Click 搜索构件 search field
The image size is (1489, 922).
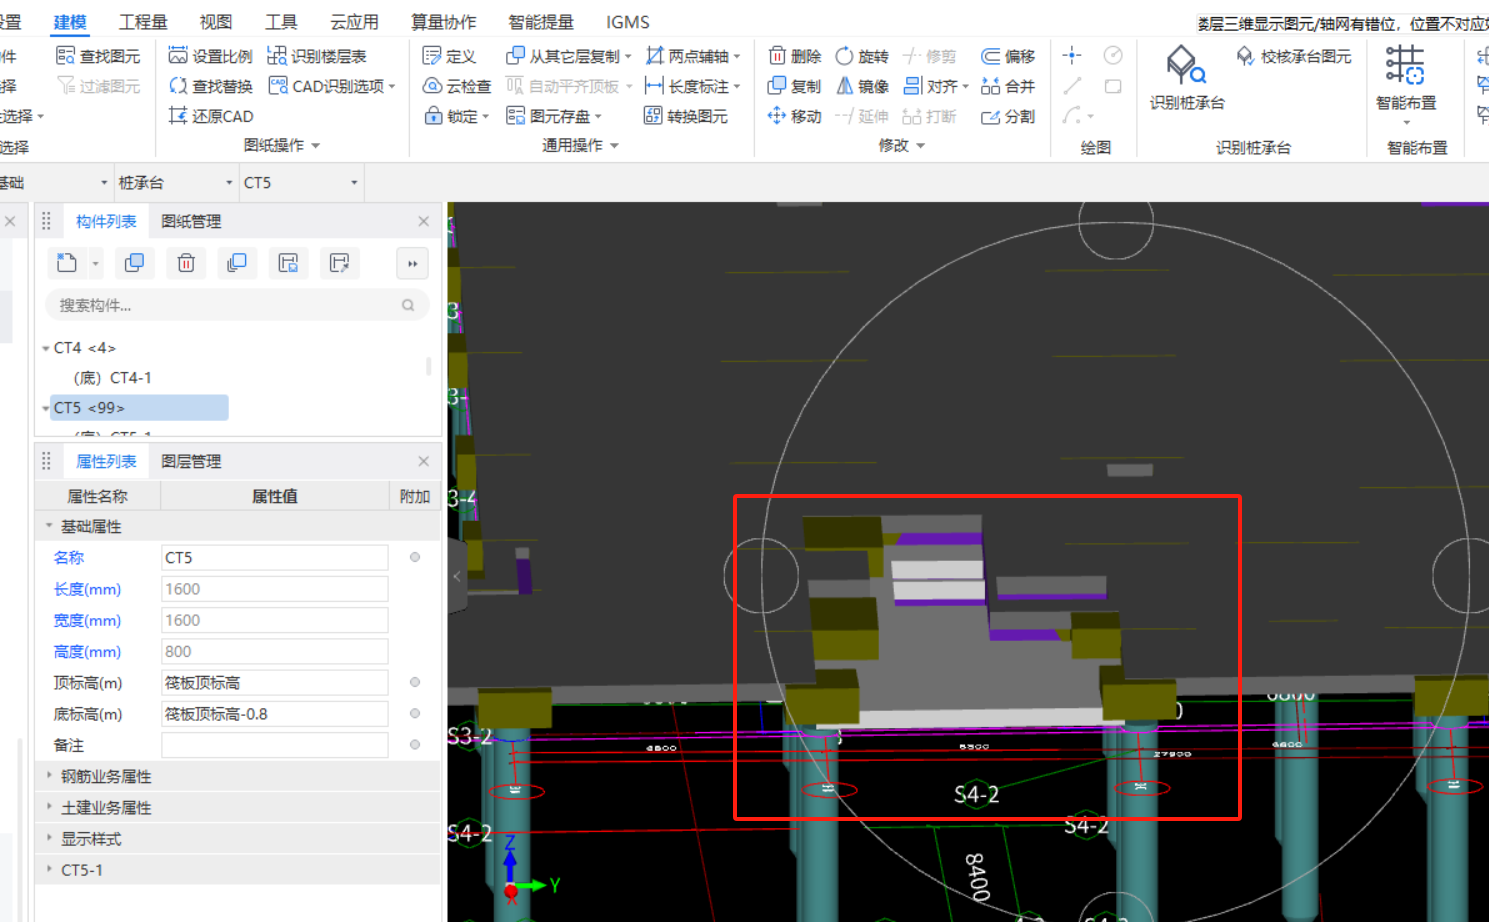(x=237, y=305)
